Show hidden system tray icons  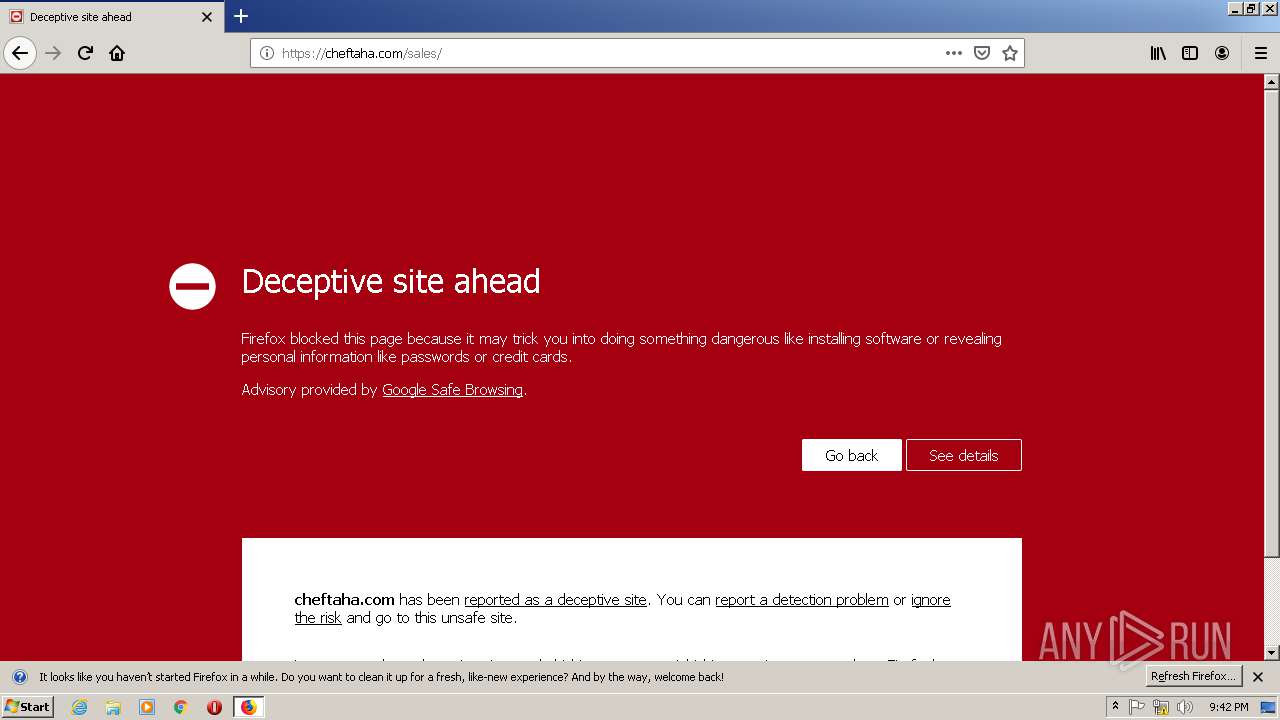tap(1115, 707)
